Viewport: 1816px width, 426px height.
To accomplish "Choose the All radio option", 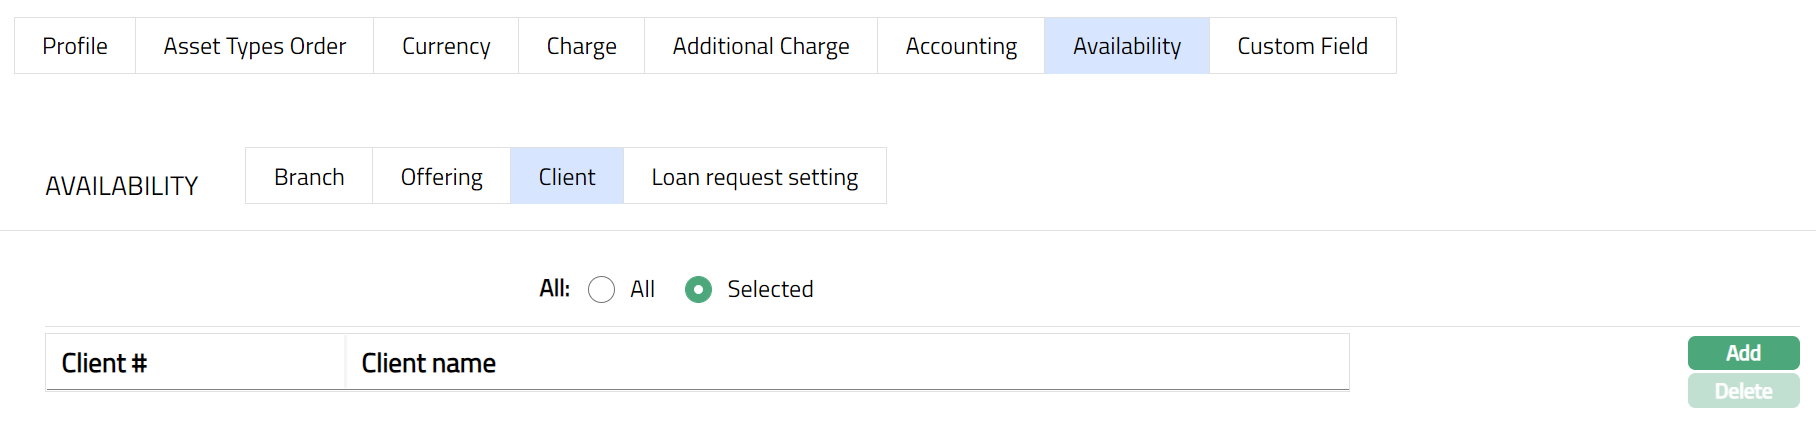I will [x=602, y=290].
